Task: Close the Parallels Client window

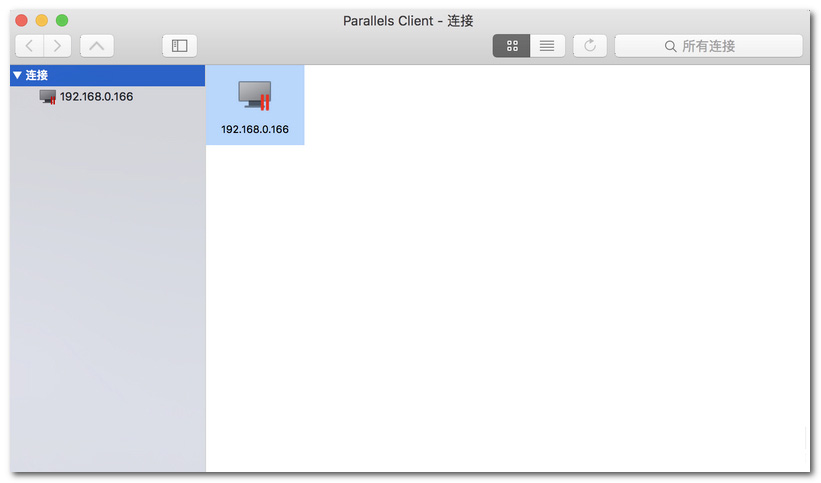Action: point(21,20)
